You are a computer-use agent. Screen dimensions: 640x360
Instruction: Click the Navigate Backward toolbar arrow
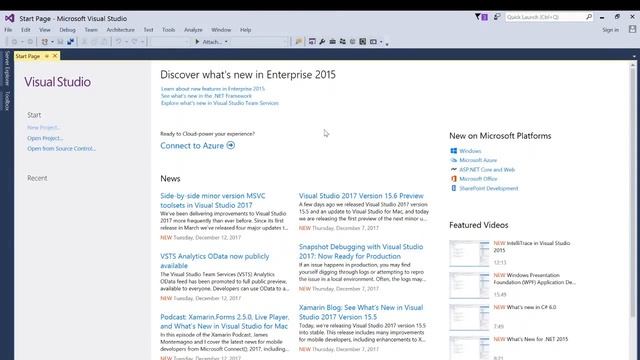point(14,42)
